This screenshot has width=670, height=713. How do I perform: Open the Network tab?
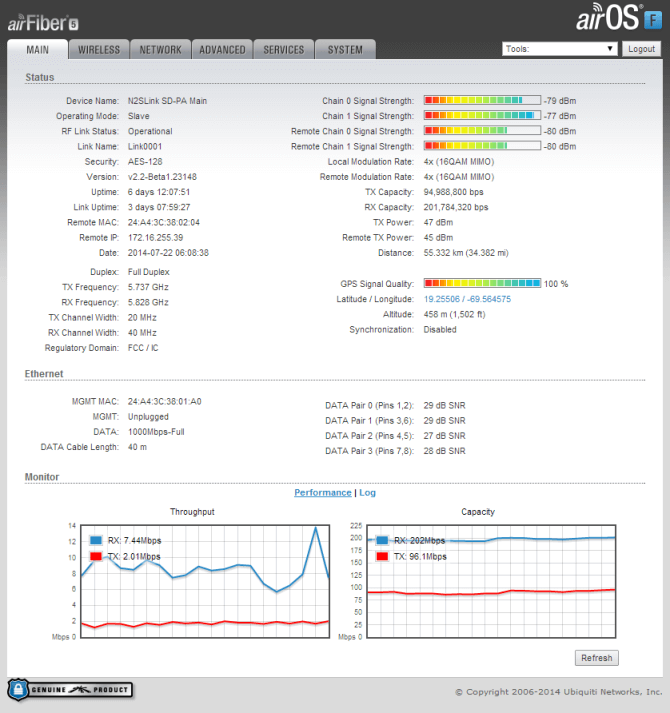coord(160,49)
